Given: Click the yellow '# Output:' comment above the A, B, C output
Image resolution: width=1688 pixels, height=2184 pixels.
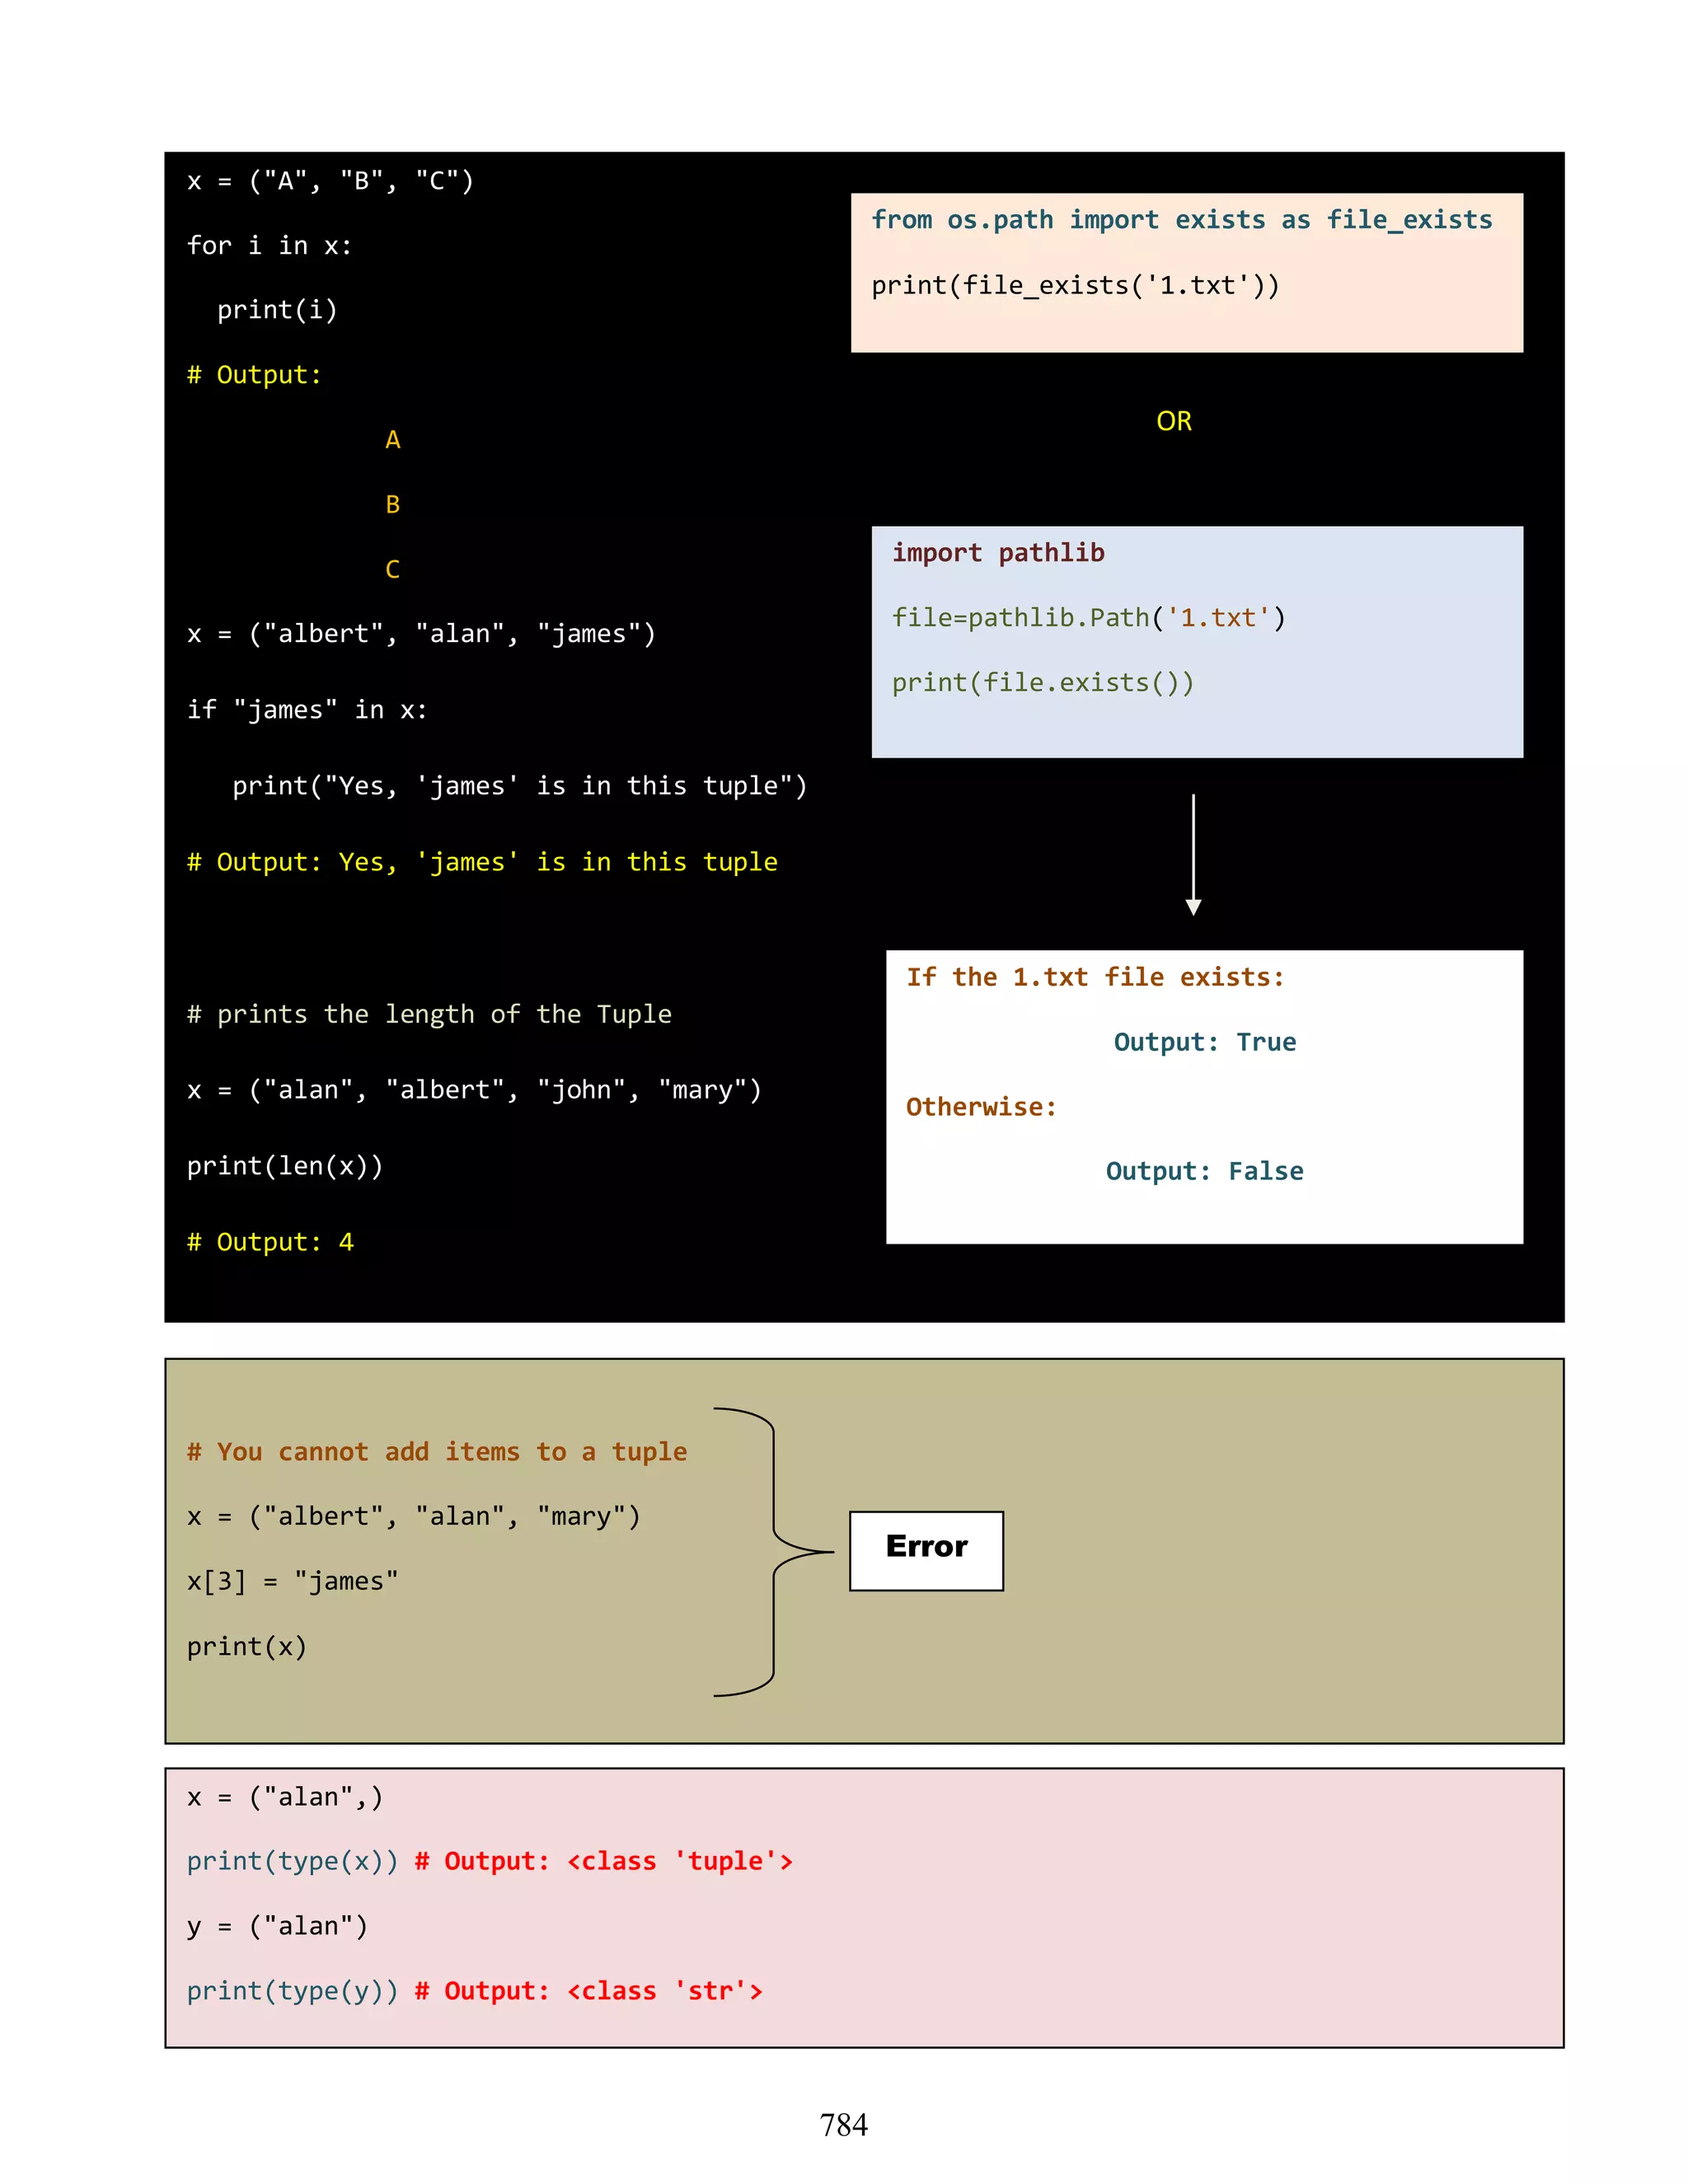Looking at the screenshot, I should tap(254, 375).
